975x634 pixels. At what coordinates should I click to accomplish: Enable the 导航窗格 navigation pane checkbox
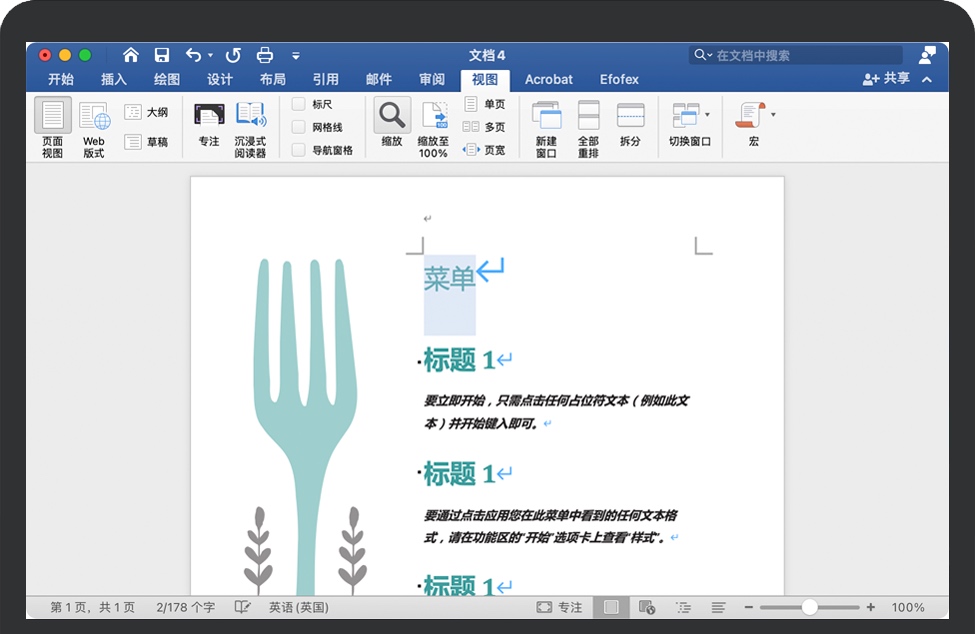299,150
